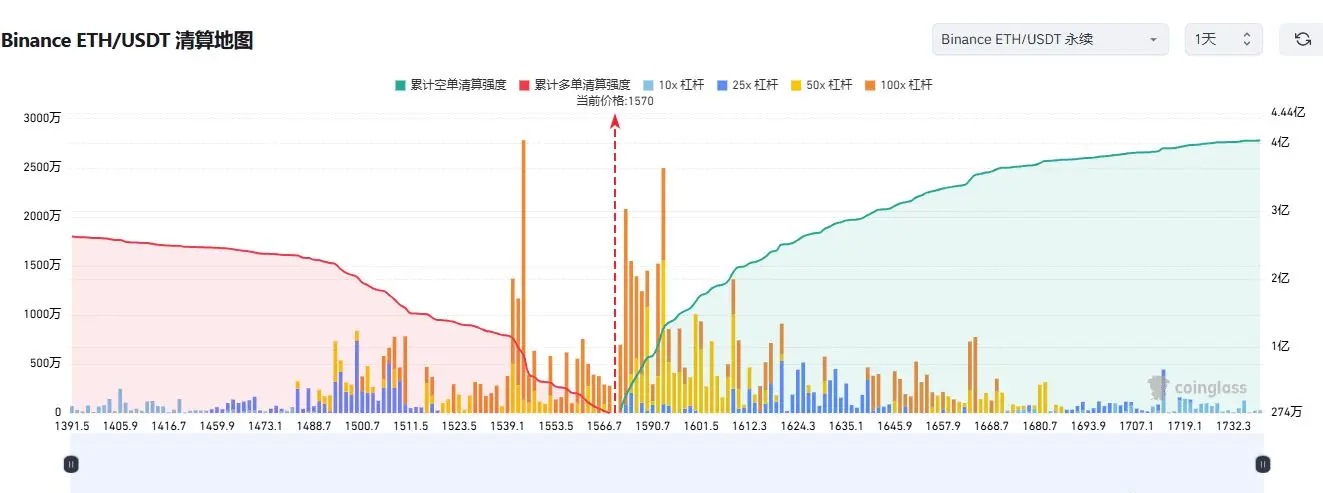Click the x-axis label 1707.1

(1136, 426)
